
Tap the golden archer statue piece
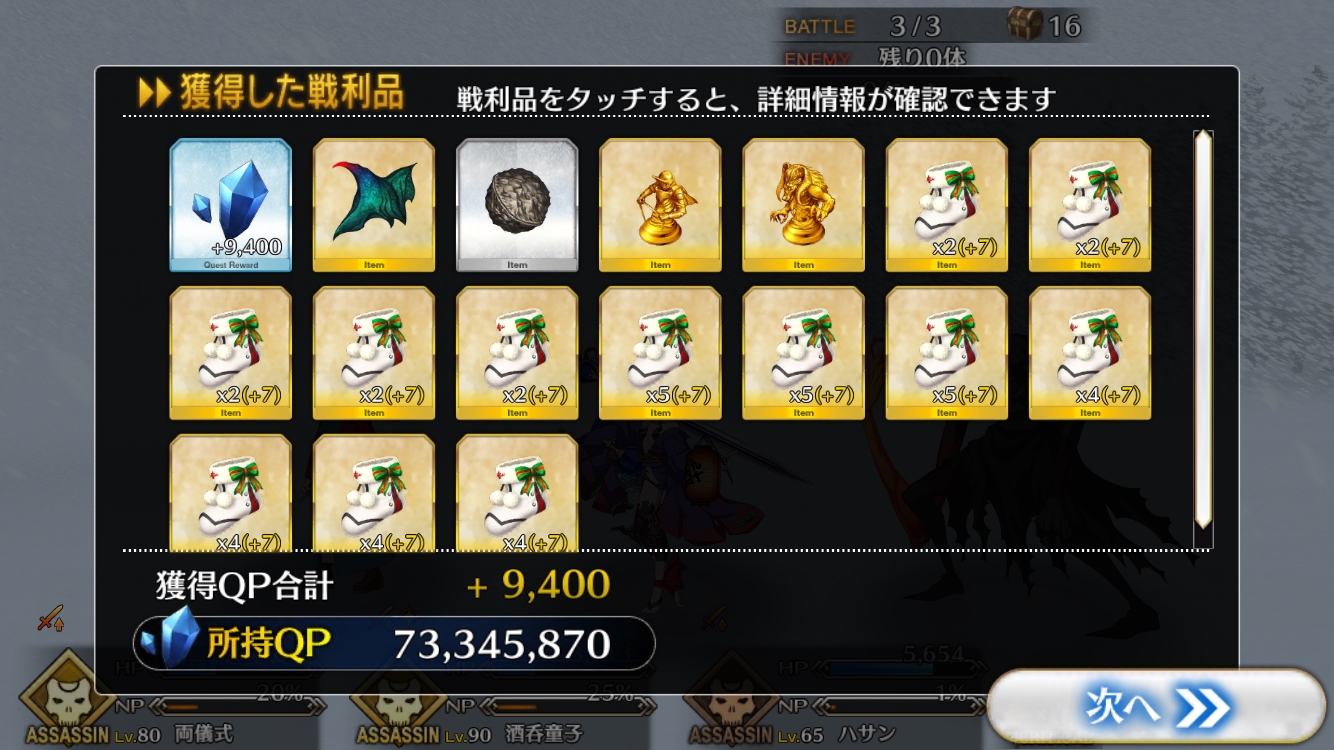click(660, 205)
